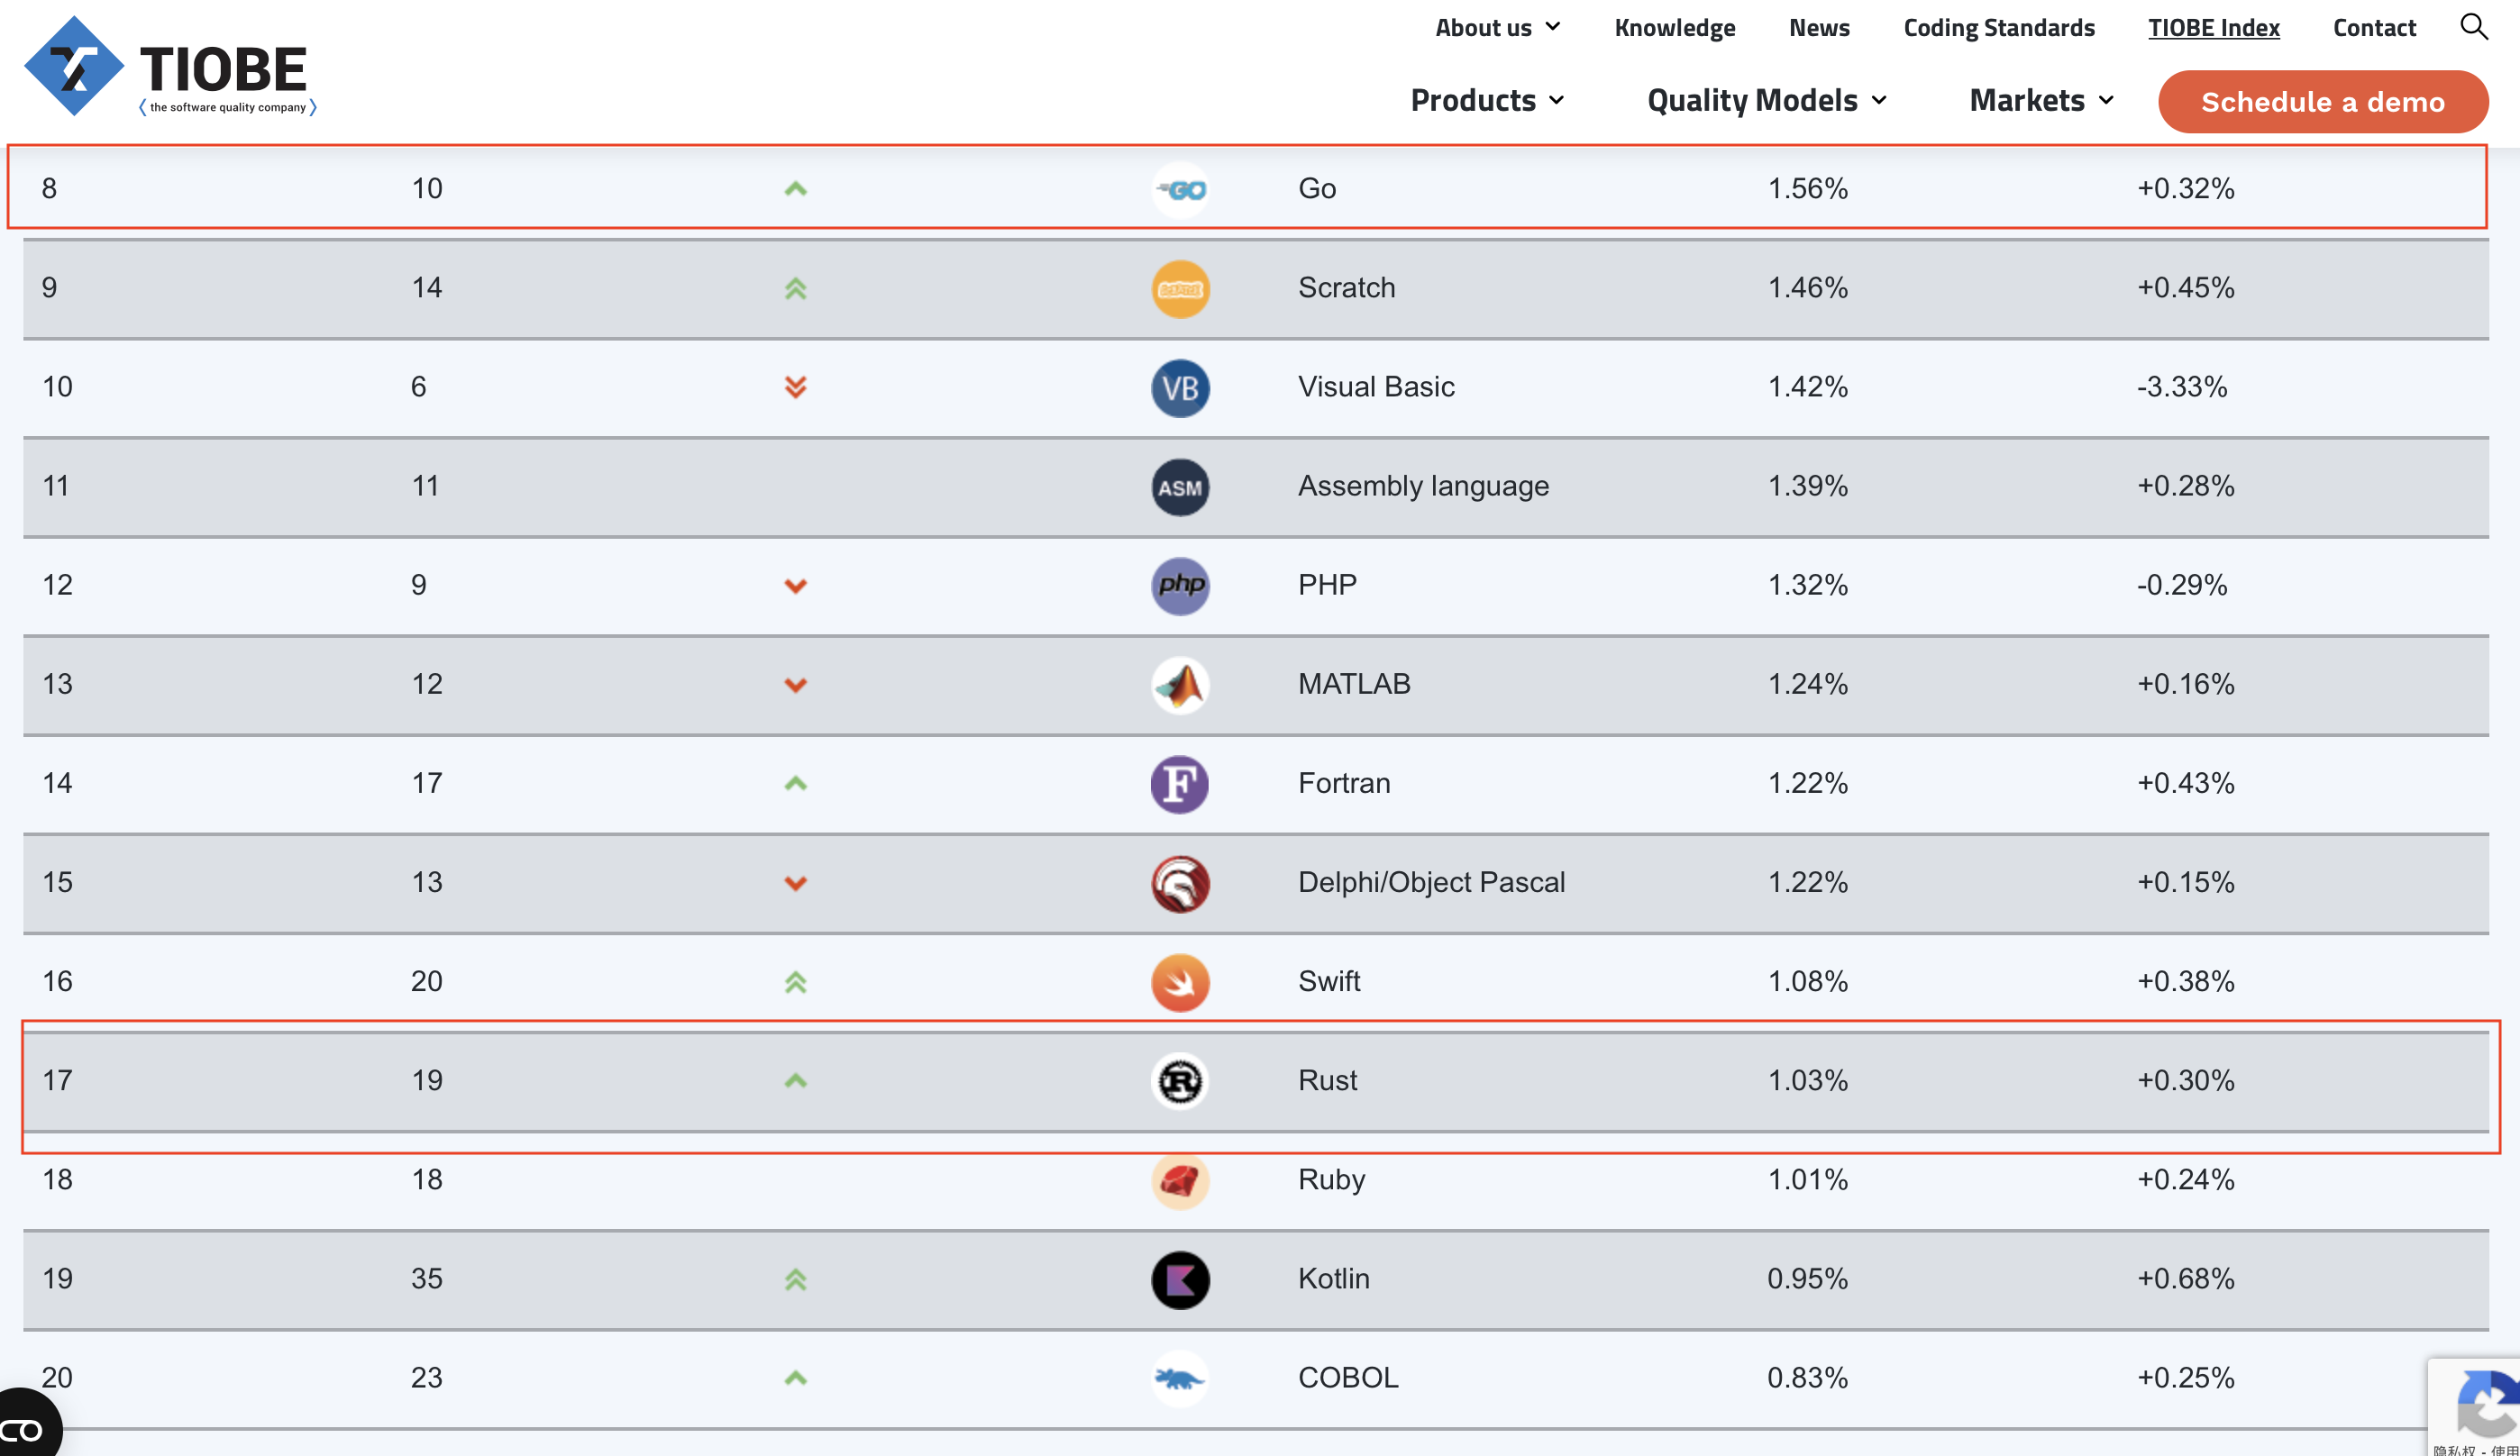The width and height of the screenshot is (2520, 1456).
Task: Open the News link
Action: coord(1818,28)
